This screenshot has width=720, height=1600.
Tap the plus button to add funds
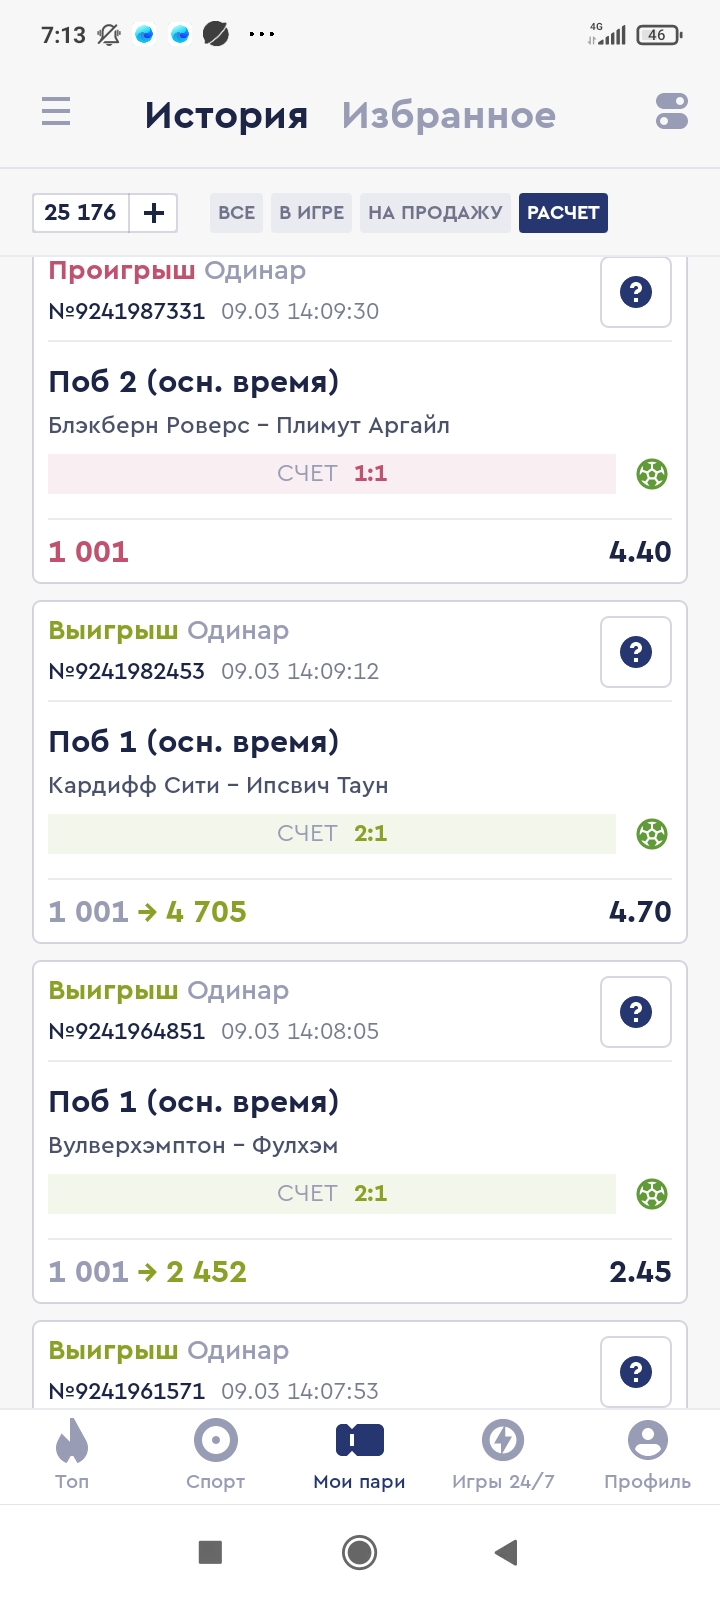click(154, 213)
